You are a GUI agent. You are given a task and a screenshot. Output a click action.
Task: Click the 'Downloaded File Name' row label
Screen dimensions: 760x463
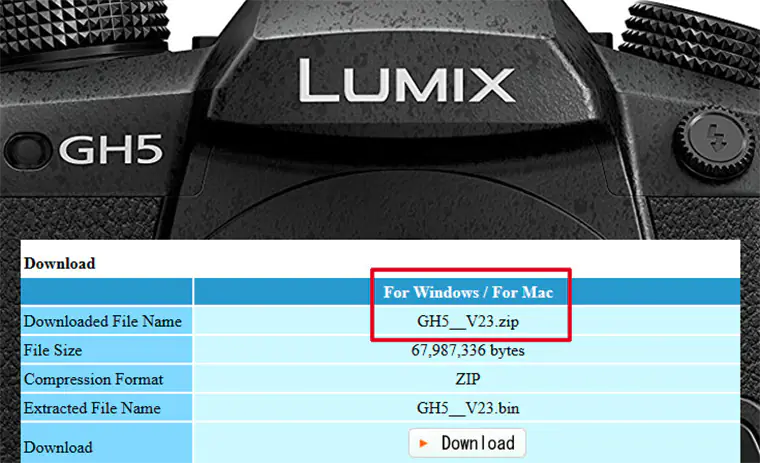pos(103,321)
